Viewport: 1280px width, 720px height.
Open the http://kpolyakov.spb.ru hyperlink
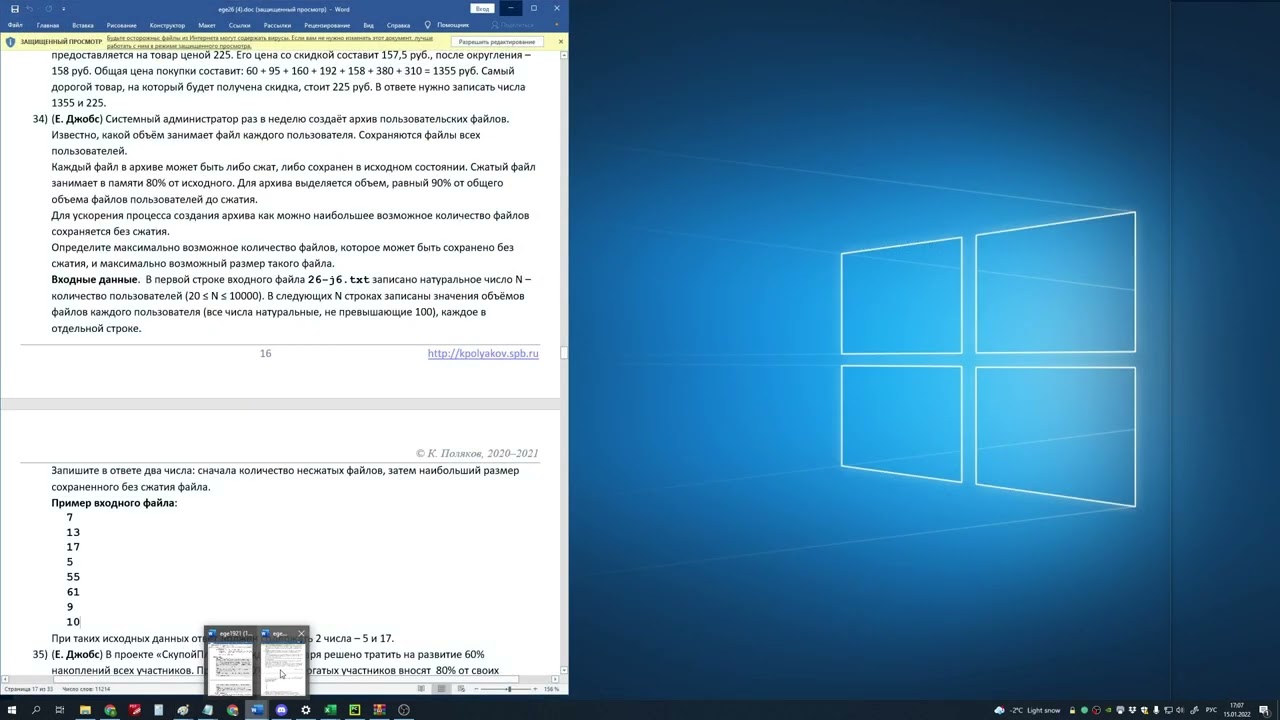point(483,353)
